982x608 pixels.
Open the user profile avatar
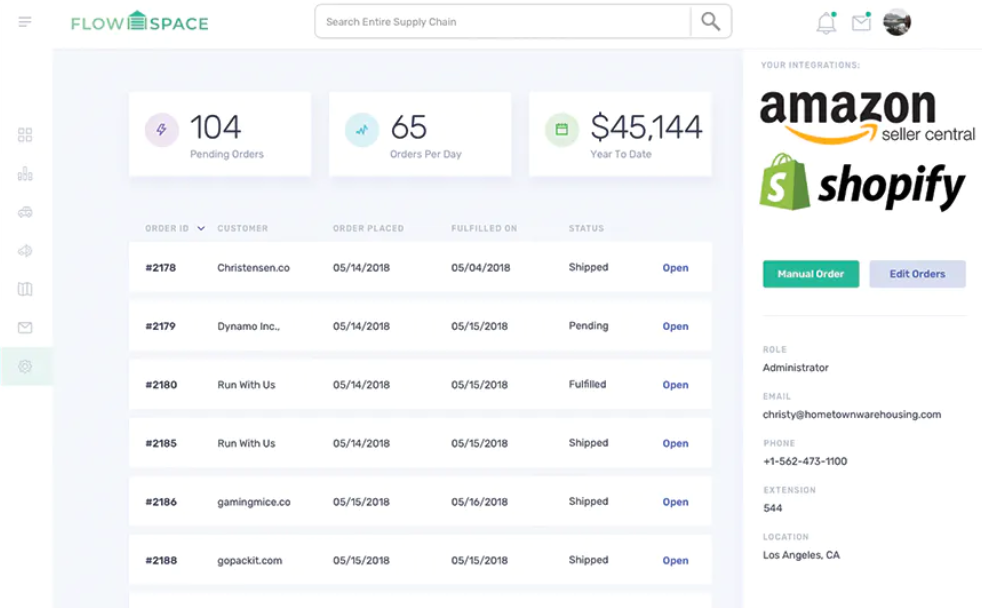tap(897, 22)
